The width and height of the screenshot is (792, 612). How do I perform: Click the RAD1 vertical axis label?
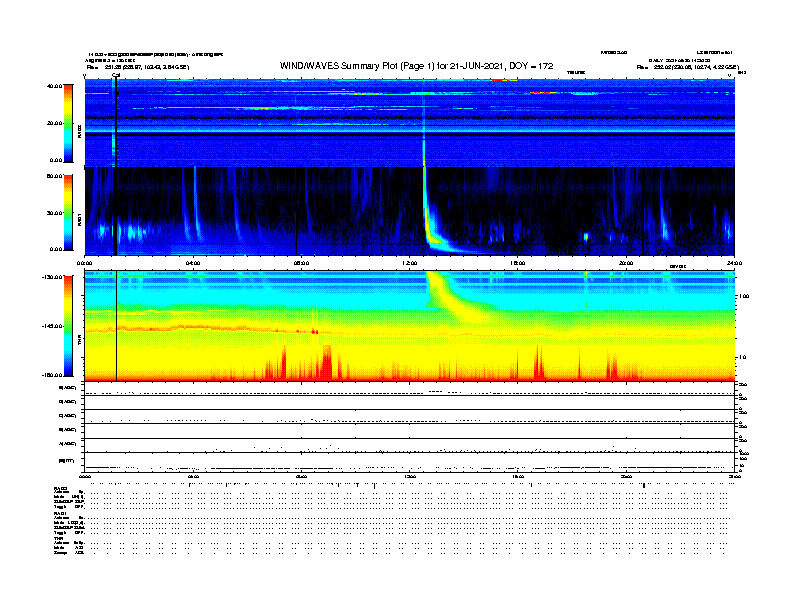pos(79,219)
